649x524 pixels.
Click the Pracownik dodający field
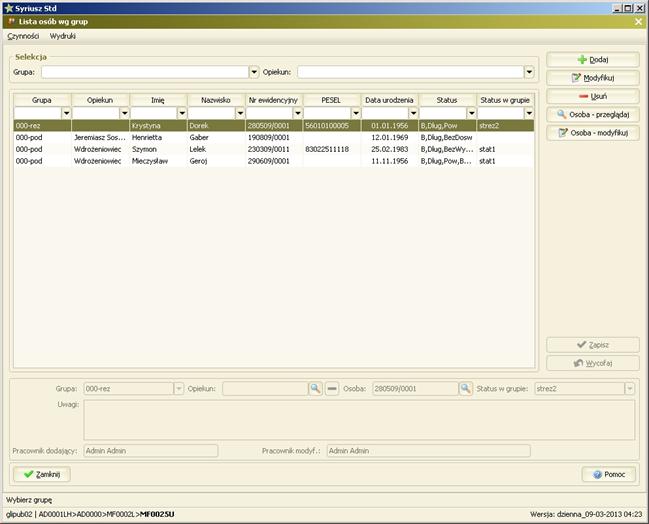151,451
